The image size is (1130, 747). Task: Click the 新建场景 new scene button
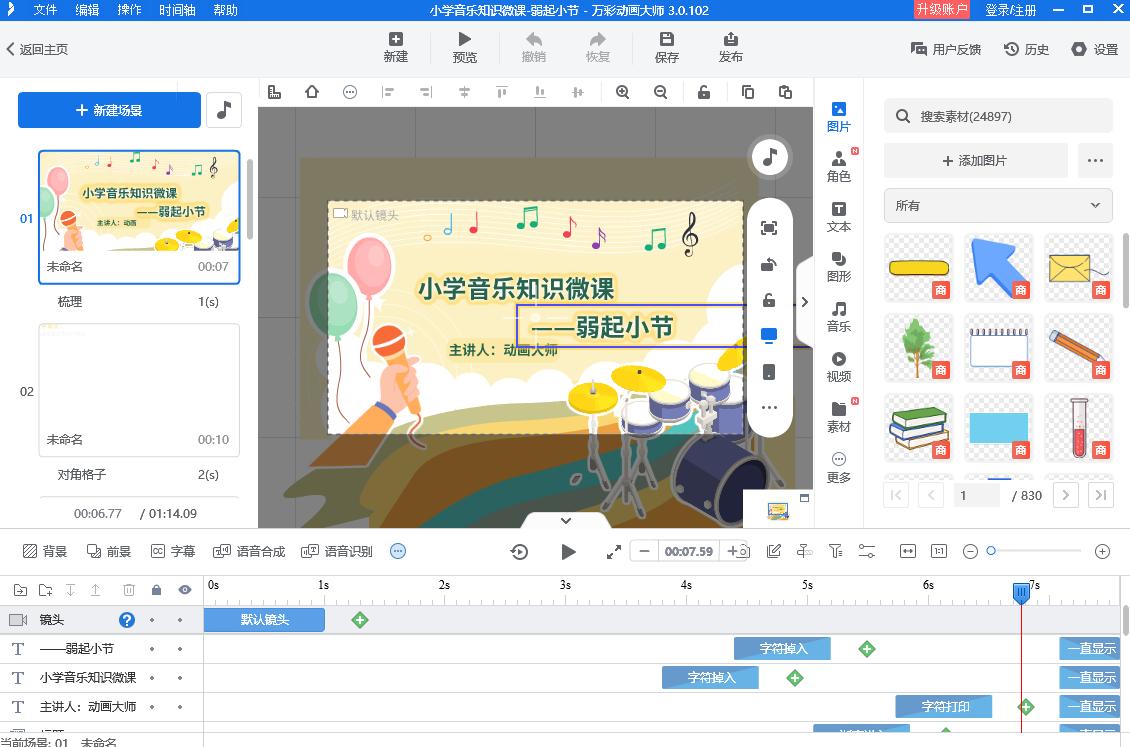[109, 110]
